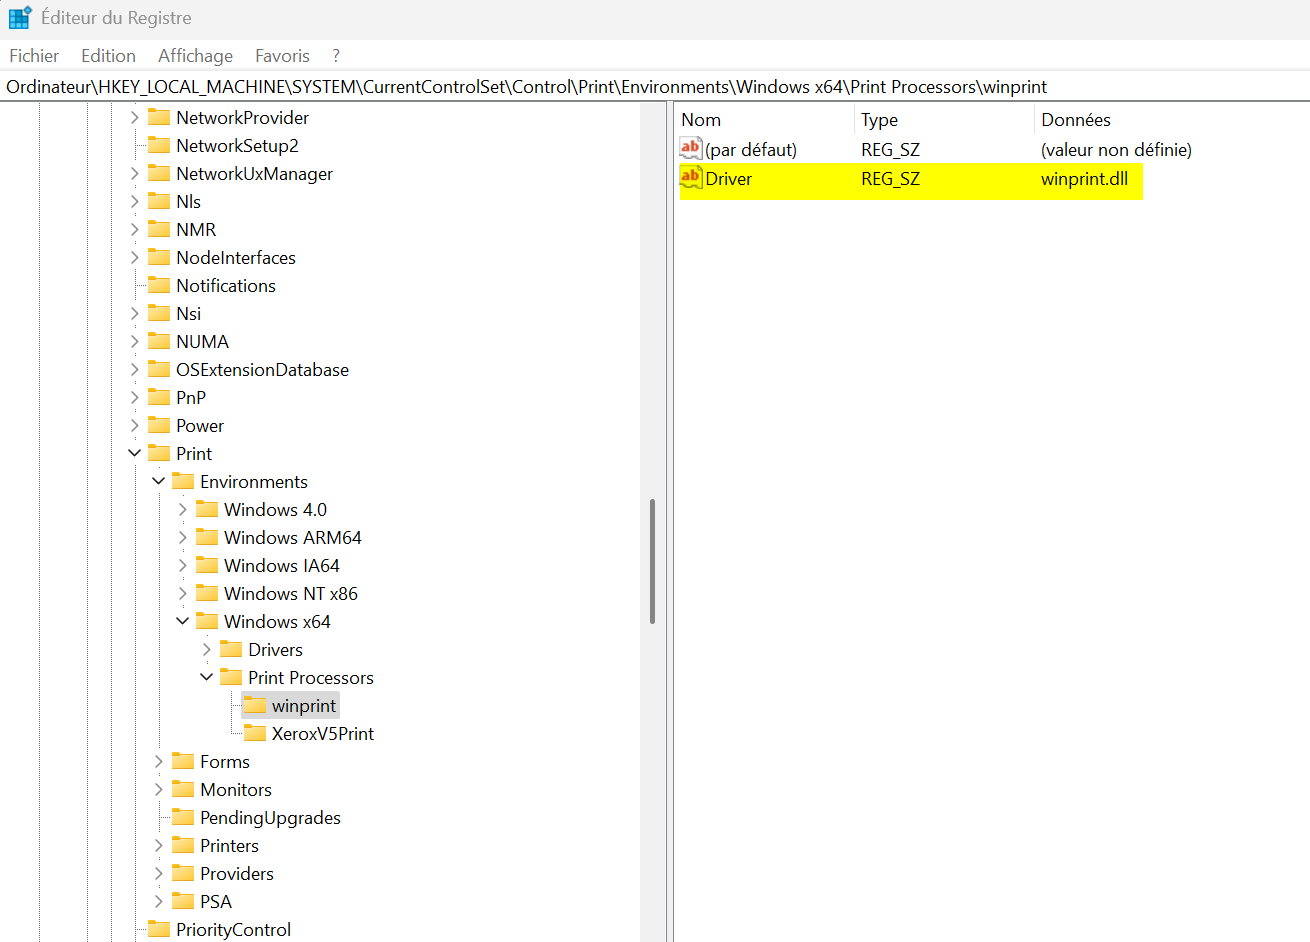This screenshot has height=942, width=1310.
Task: Select the (par défaut) value name
Action: click(751, 150)
